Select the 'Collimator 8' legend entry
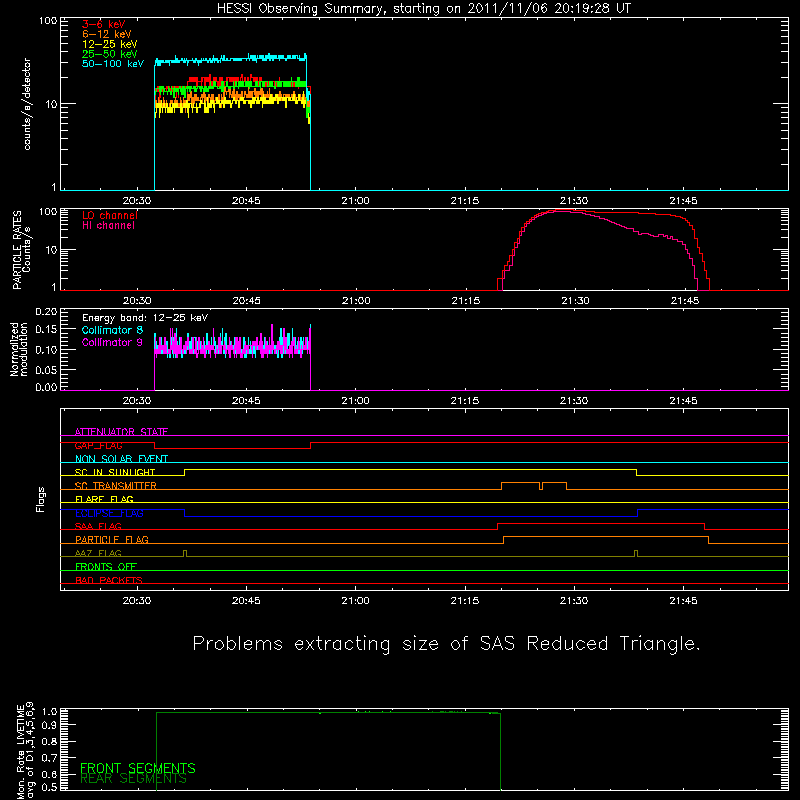The width and height of the screenshot is (800, 800). point(112,330)
